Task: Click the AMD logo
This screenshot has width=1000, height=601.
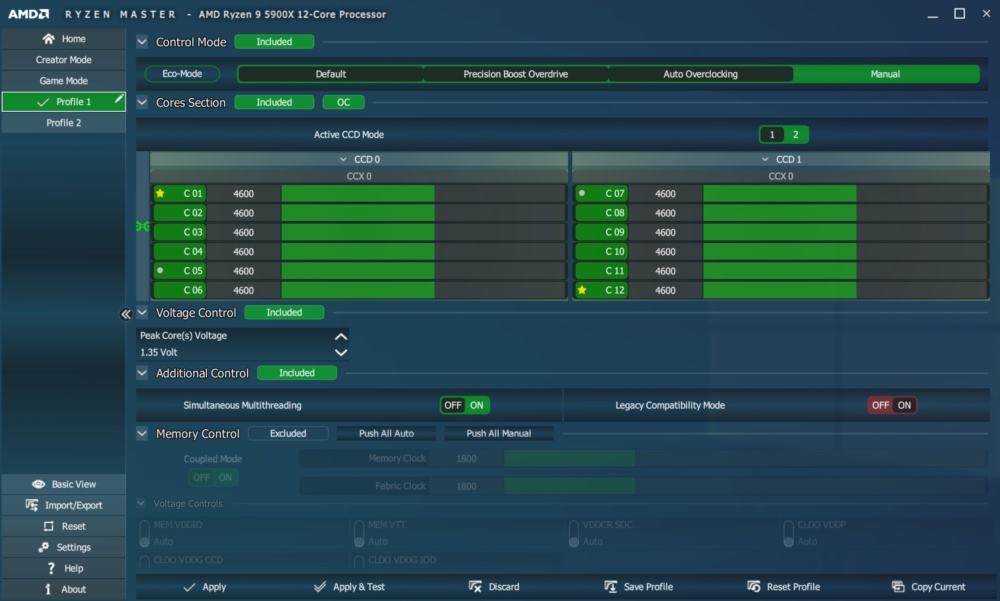Action: pos(28,14)
